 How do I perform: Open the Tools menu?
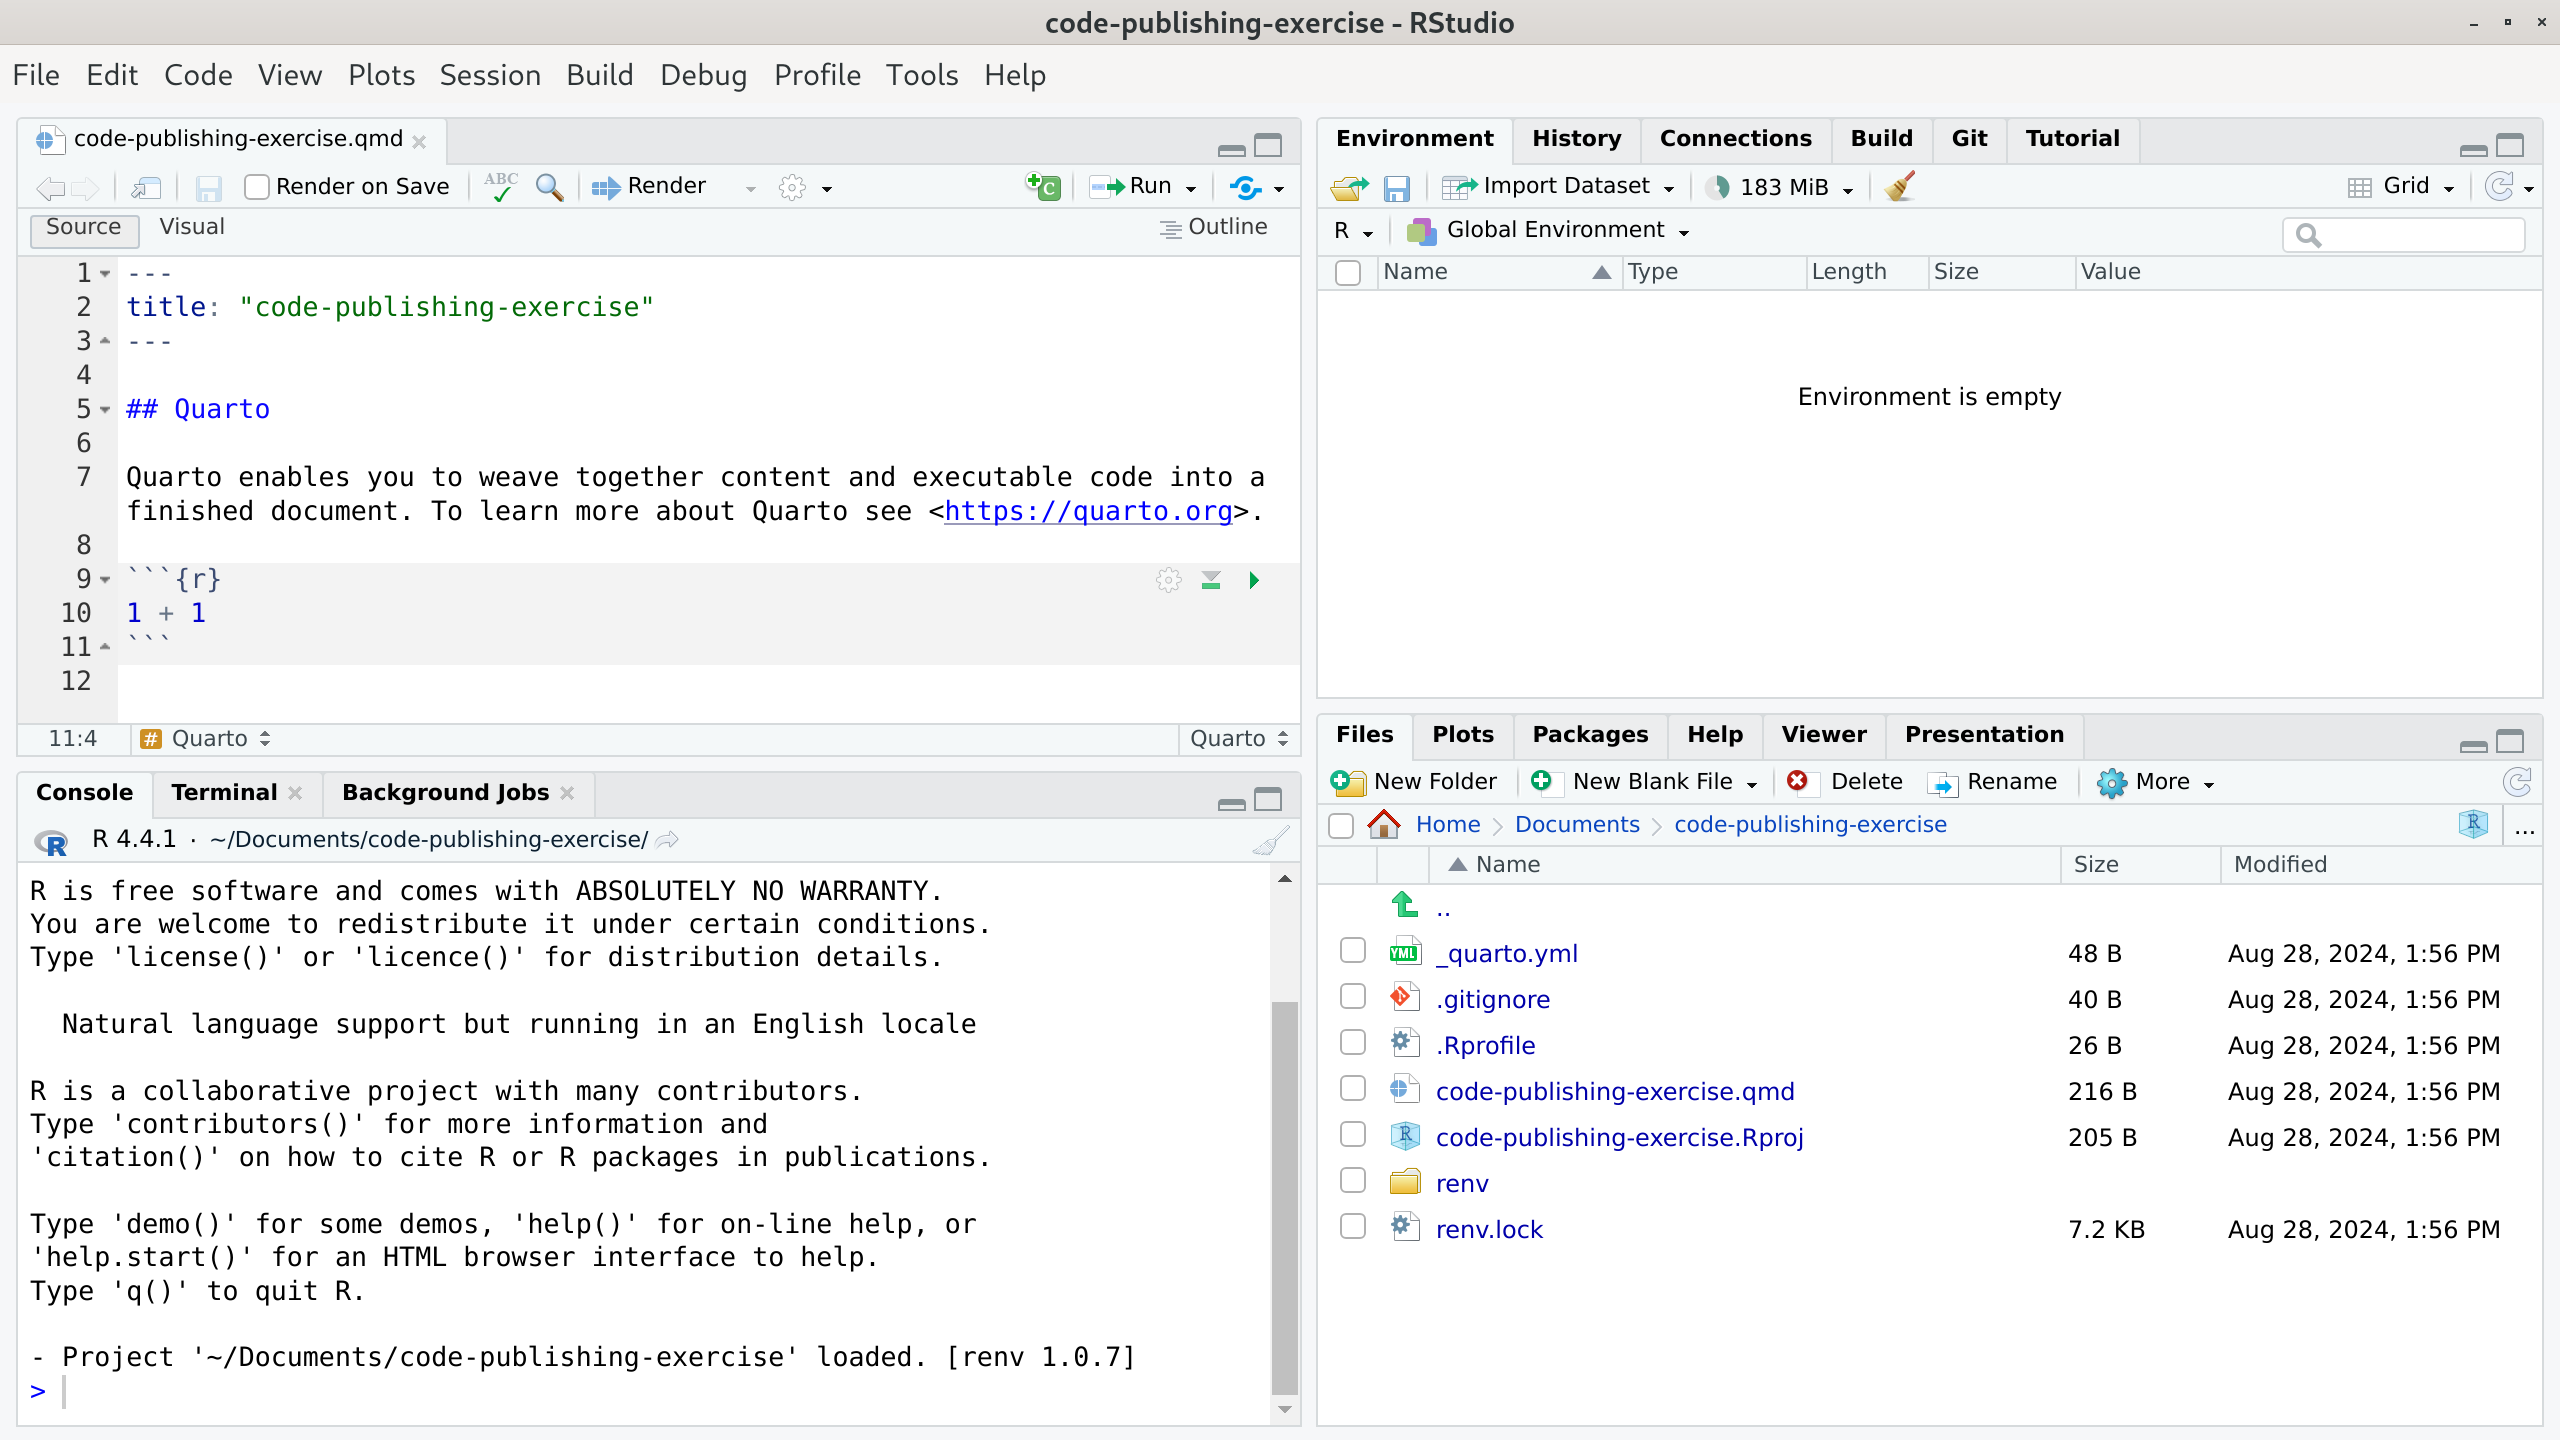[x=922, y=75]
